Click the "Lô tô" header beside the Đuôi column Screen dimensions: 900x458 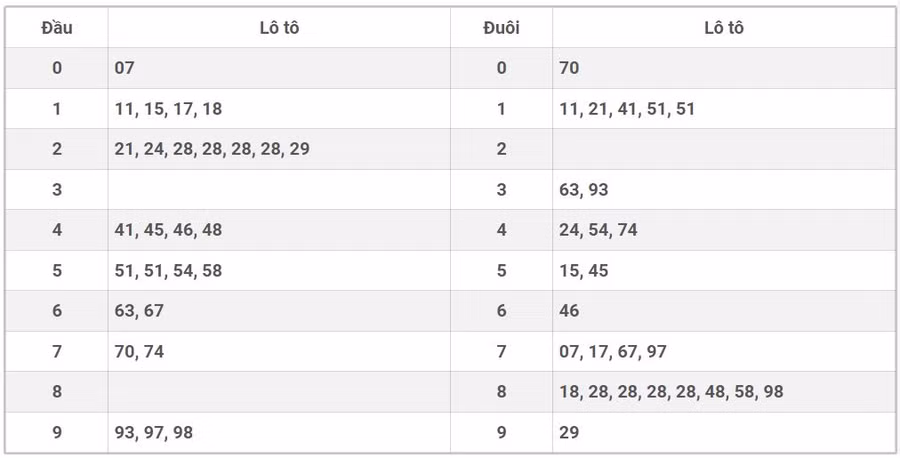coord(723,28)
